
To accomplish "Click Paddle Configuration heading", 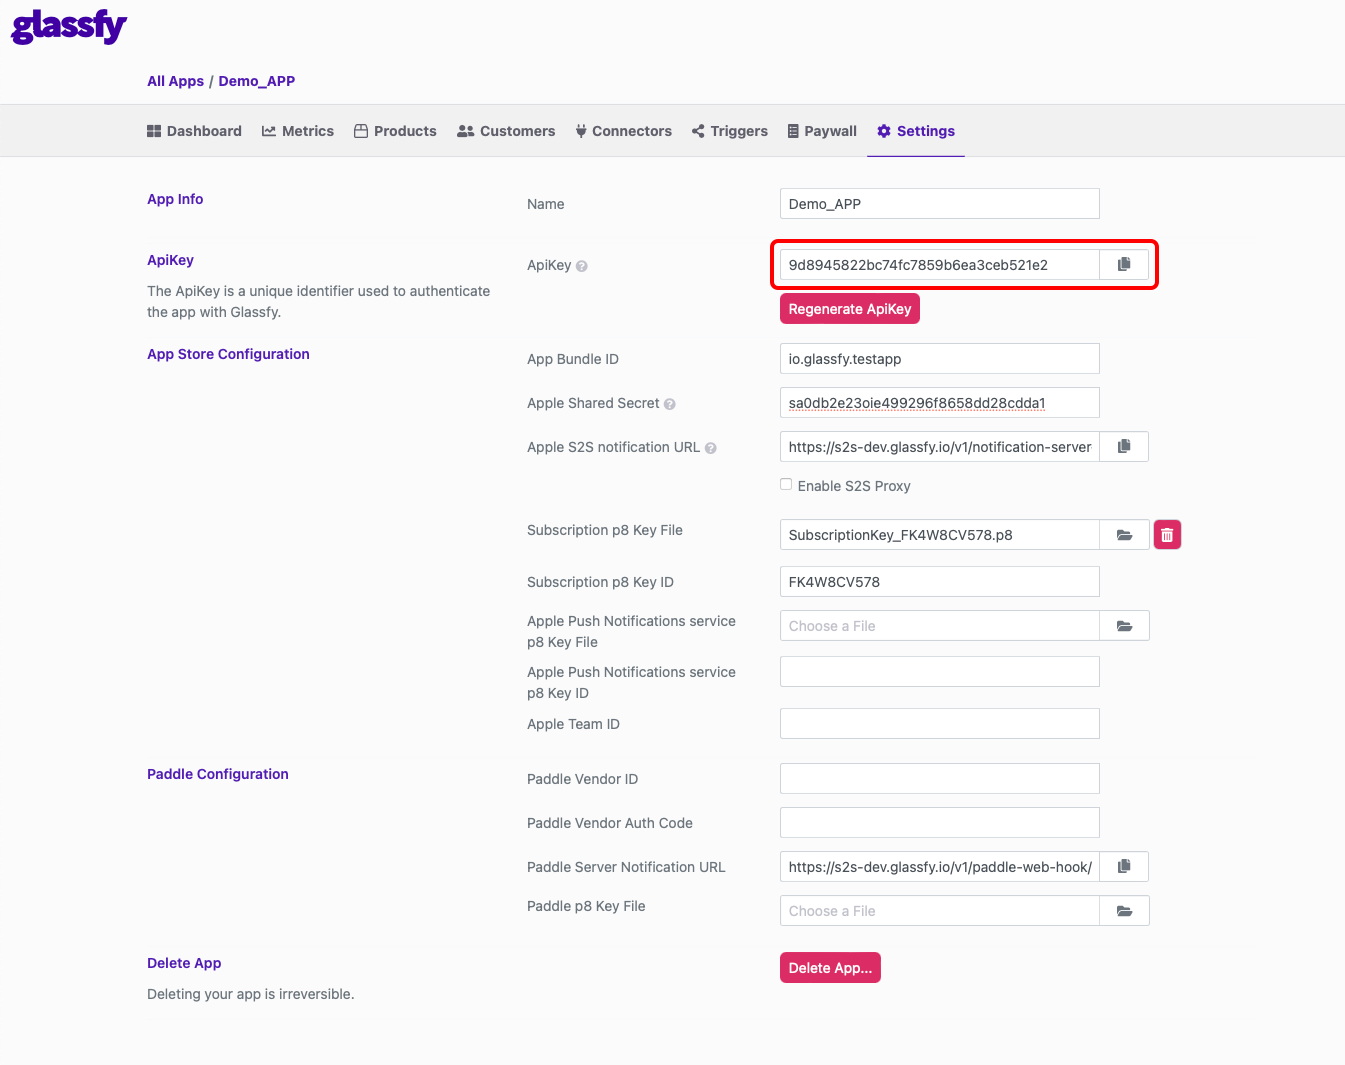I will pyautogui.click(x=218, y=774).
